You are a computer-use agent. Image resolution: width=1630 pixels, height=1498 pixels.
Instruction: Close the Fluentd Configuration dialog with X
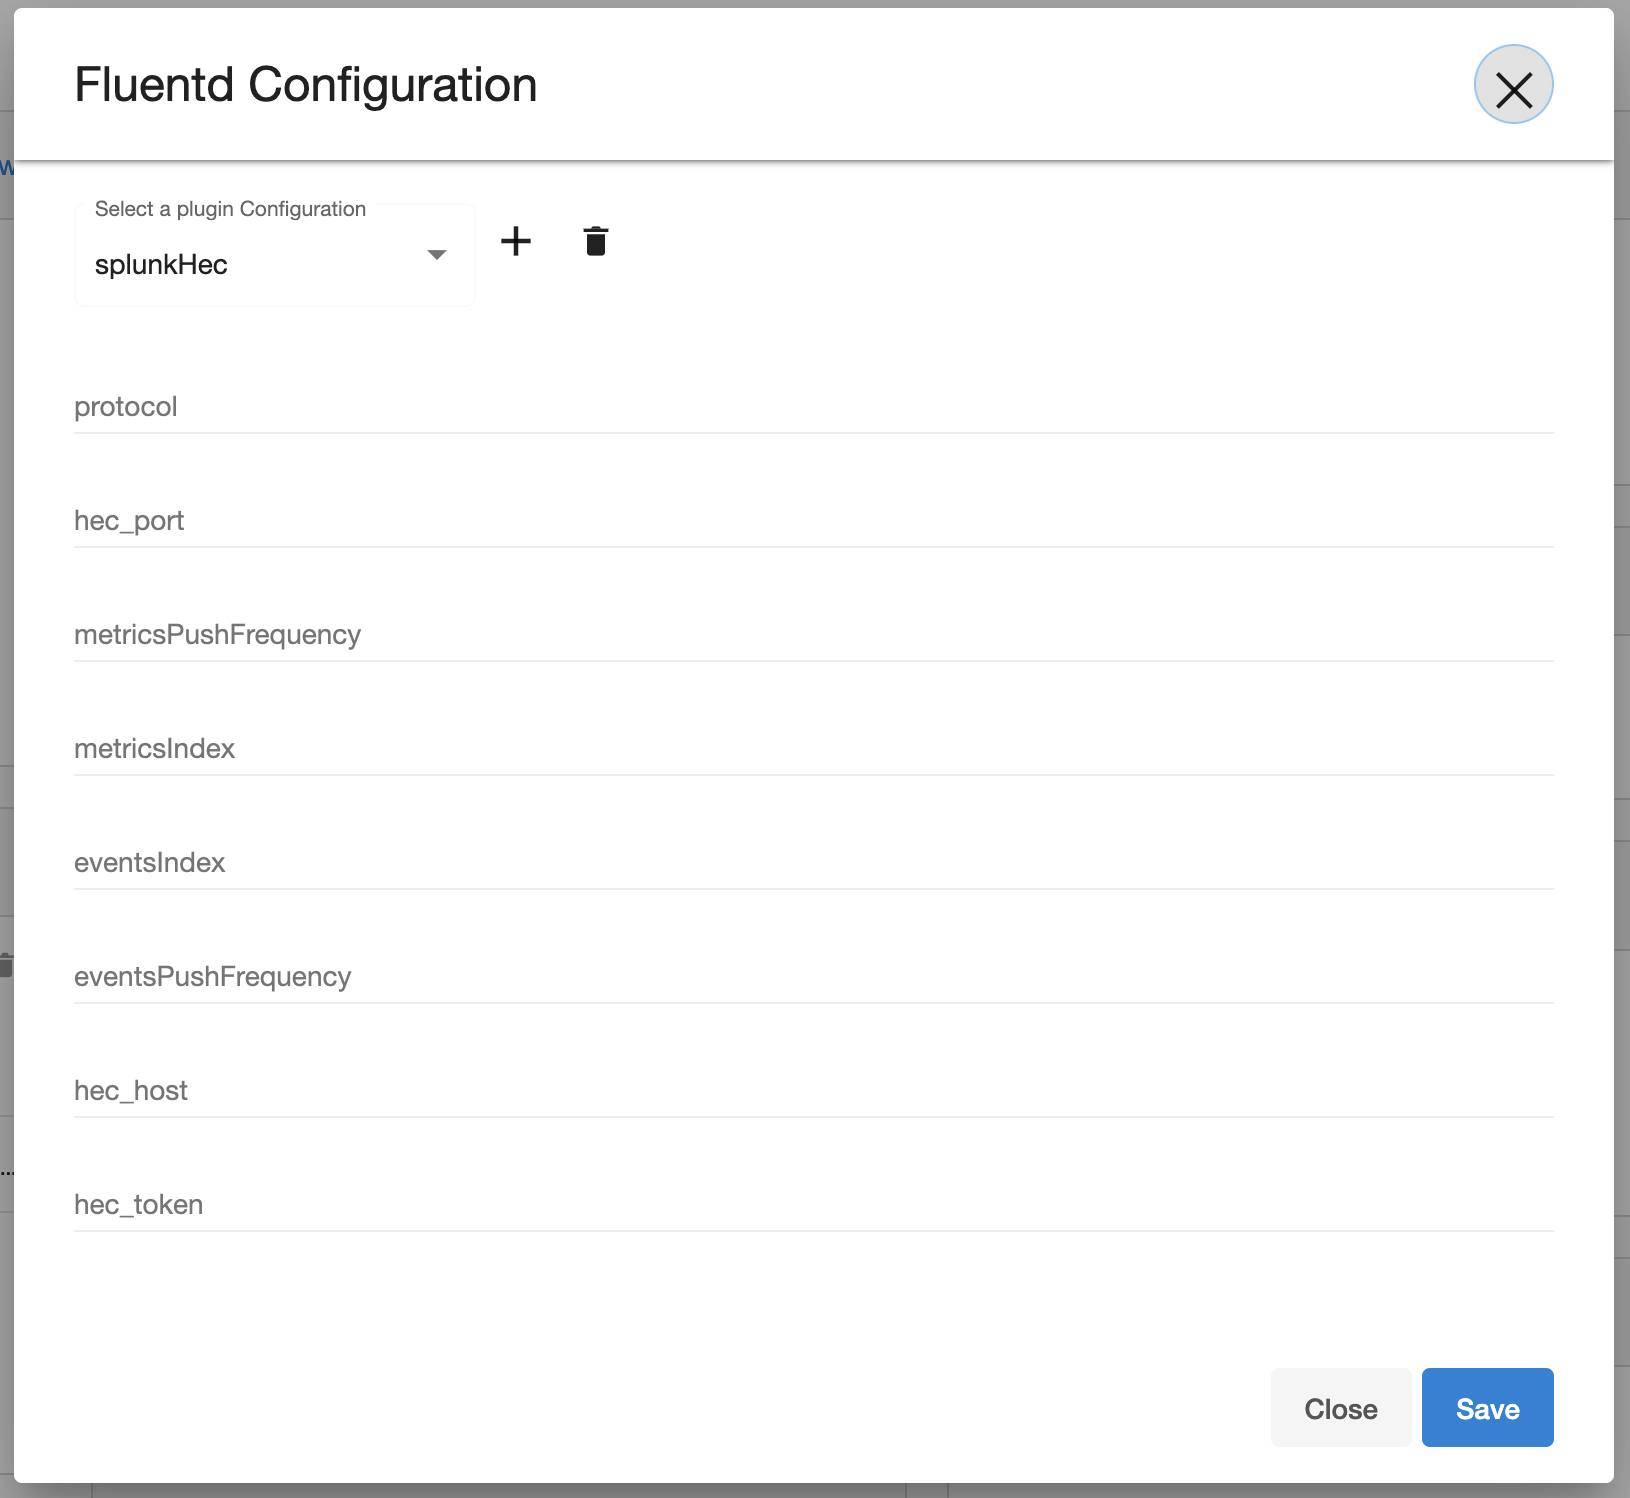coord(1513,85)
